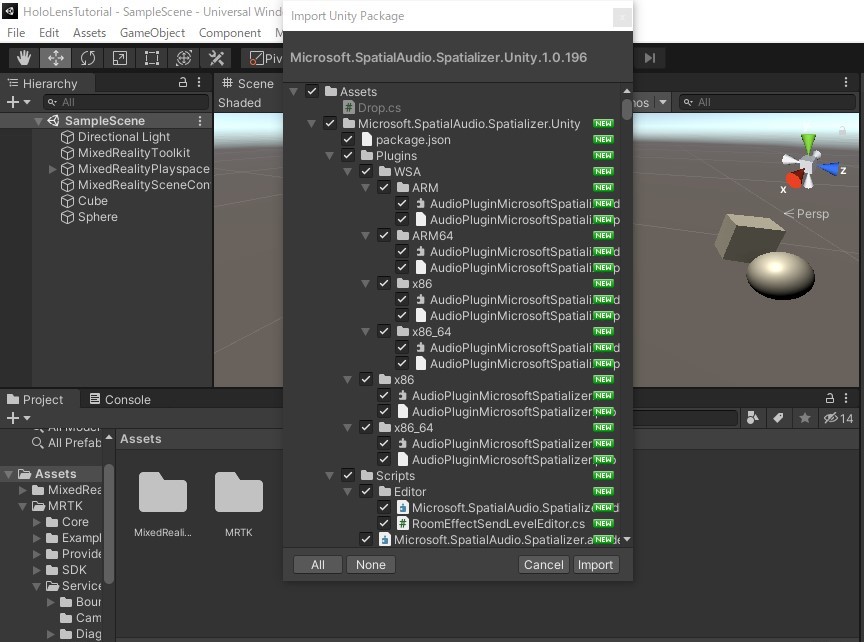Image resolution: width=864 pixels, height=642 pixels.
Task: Toggle the WSA folder checkbox
Action: click(366, 171)
